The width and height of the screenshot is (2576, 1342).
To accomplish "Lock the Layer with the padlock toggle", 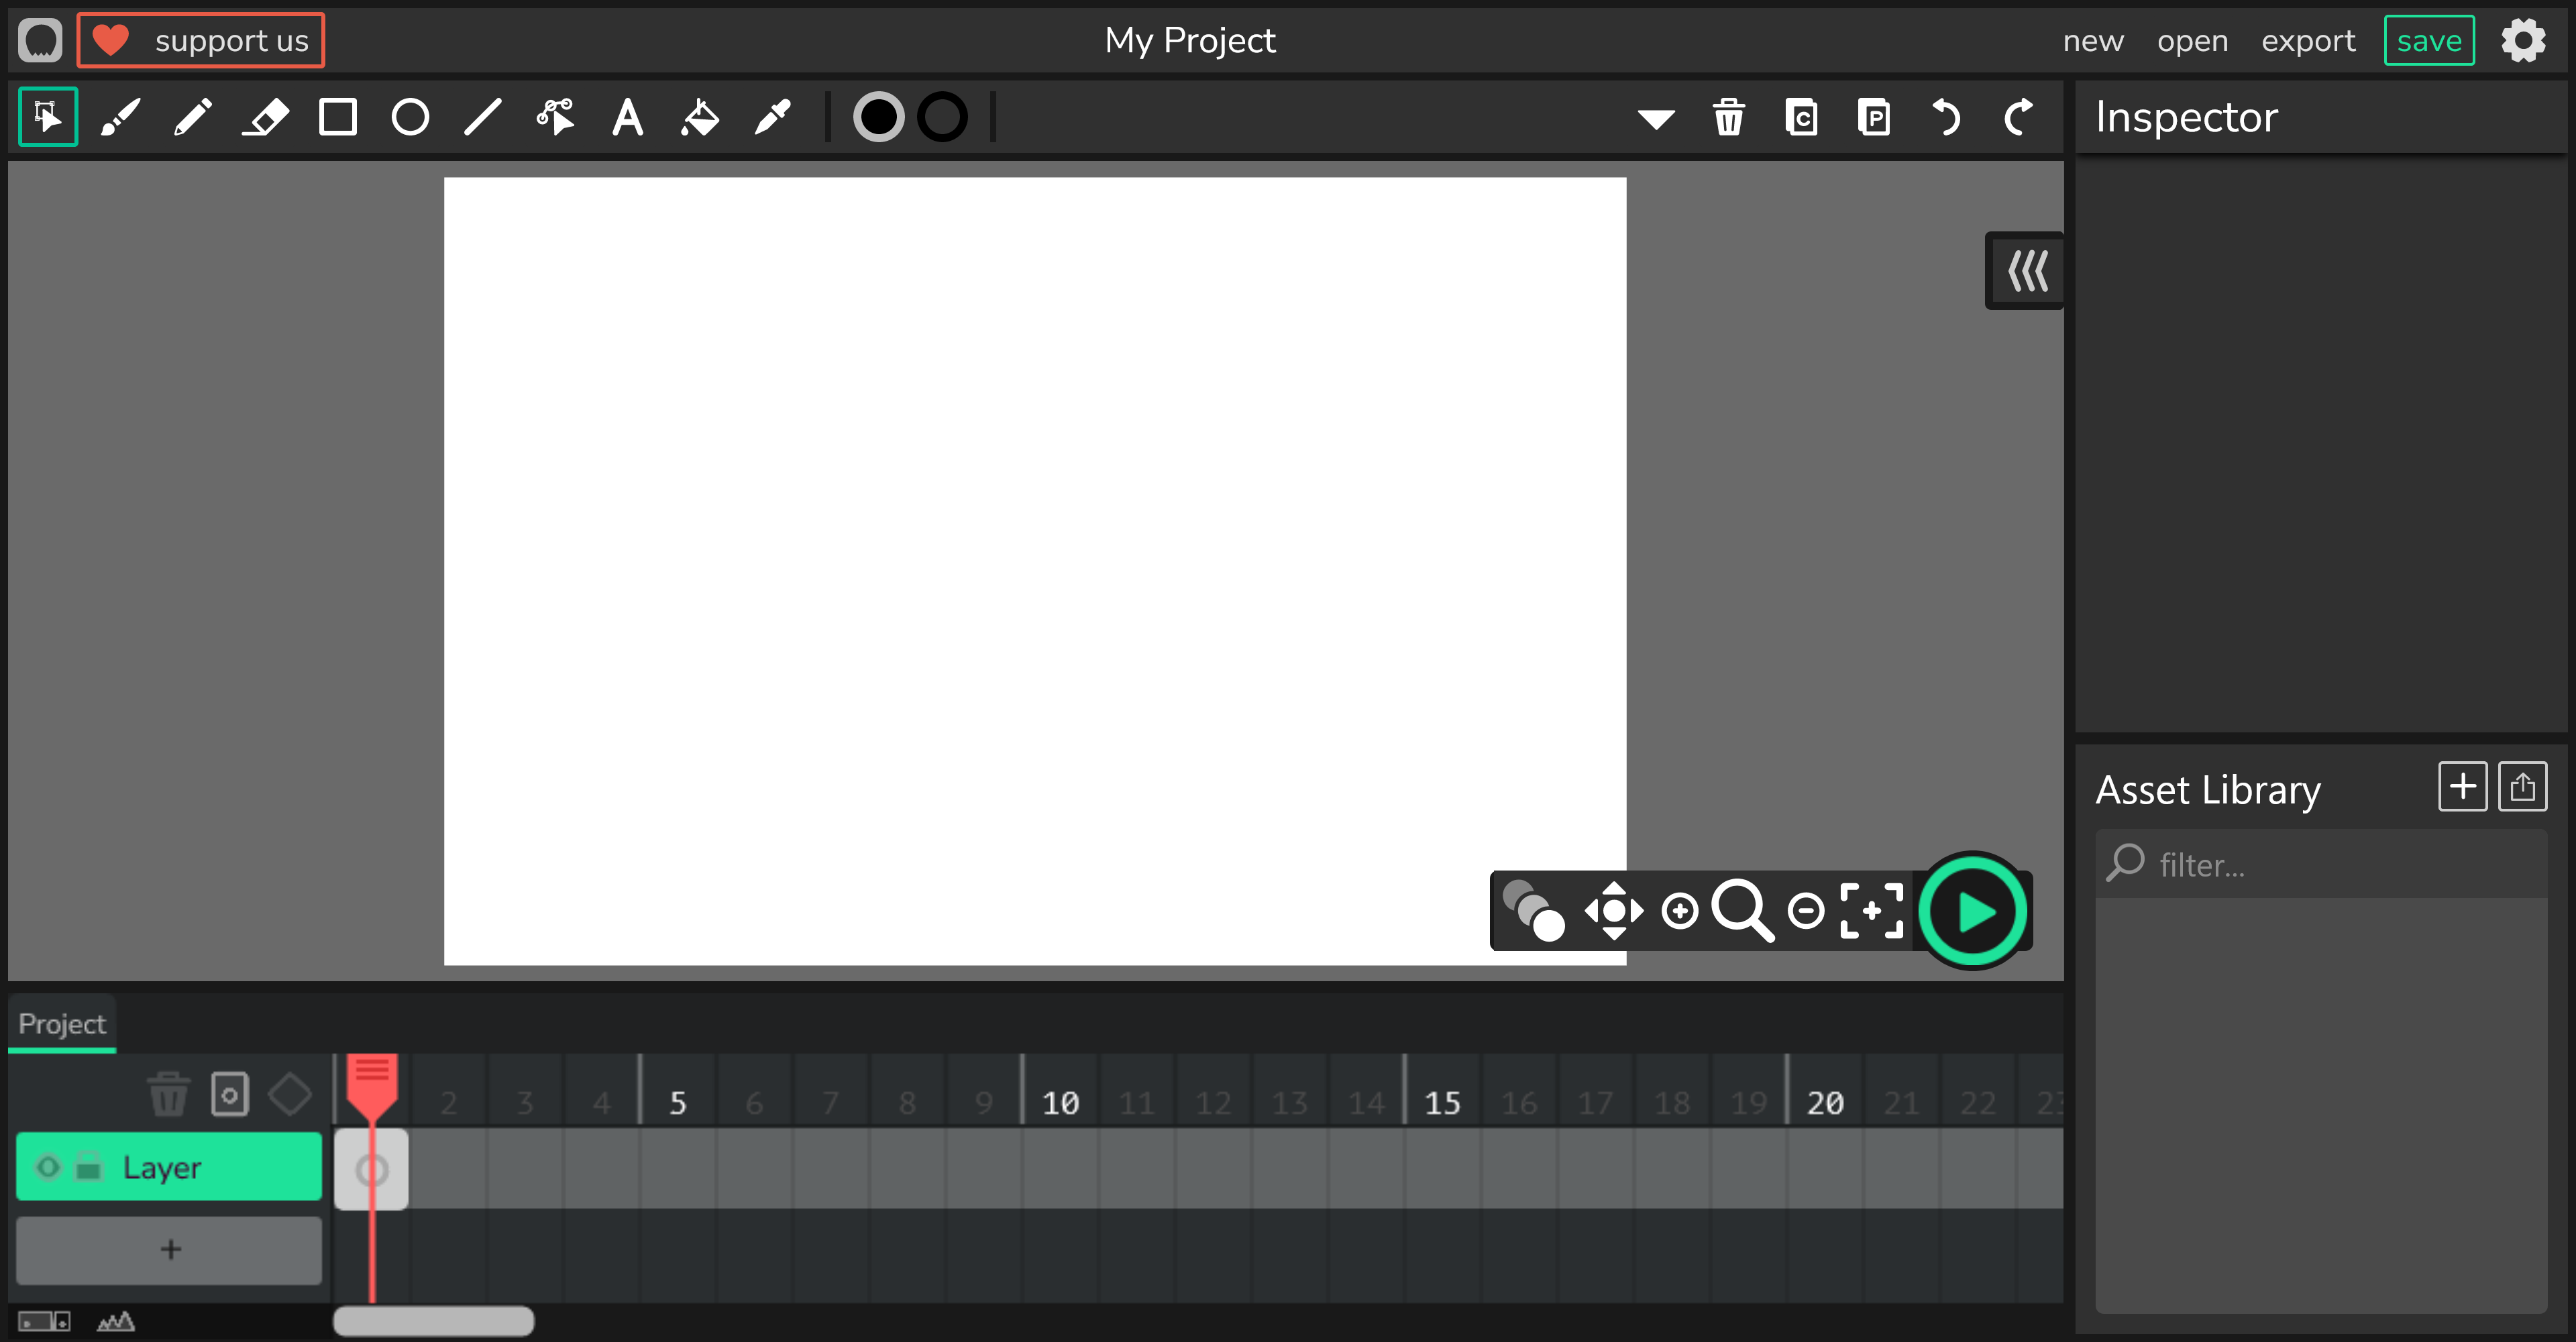I will coord(87,1166).
